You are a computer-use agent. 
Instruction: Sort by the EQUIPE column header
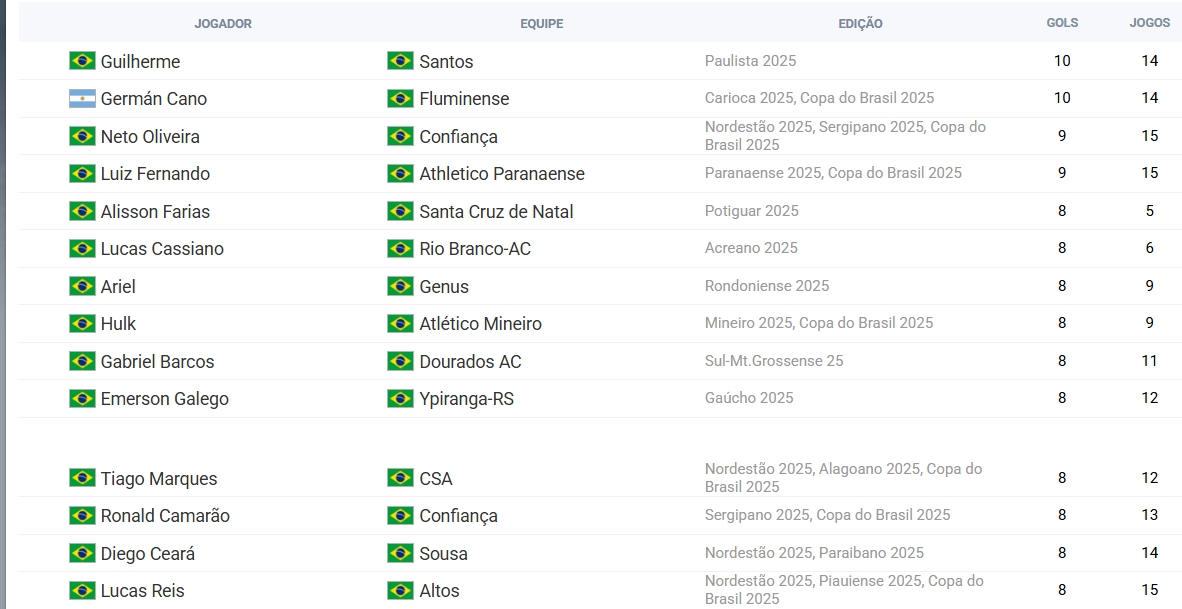tap(541, 23)
